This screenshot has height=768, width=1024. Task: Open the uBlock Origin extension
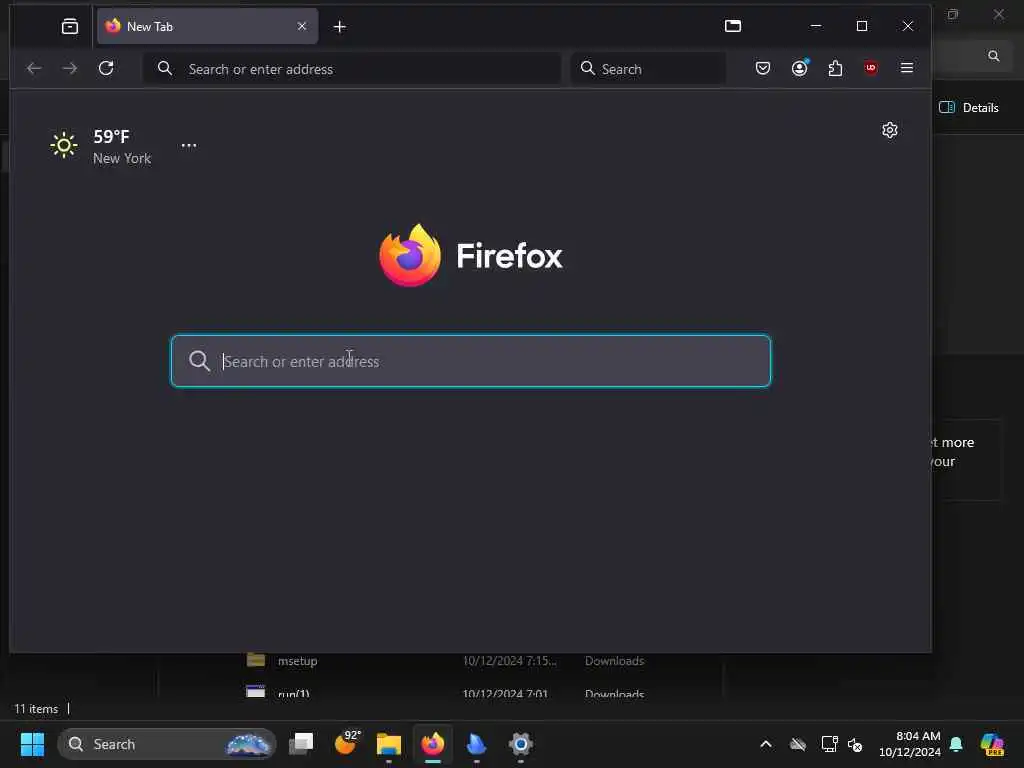point(871,68)
